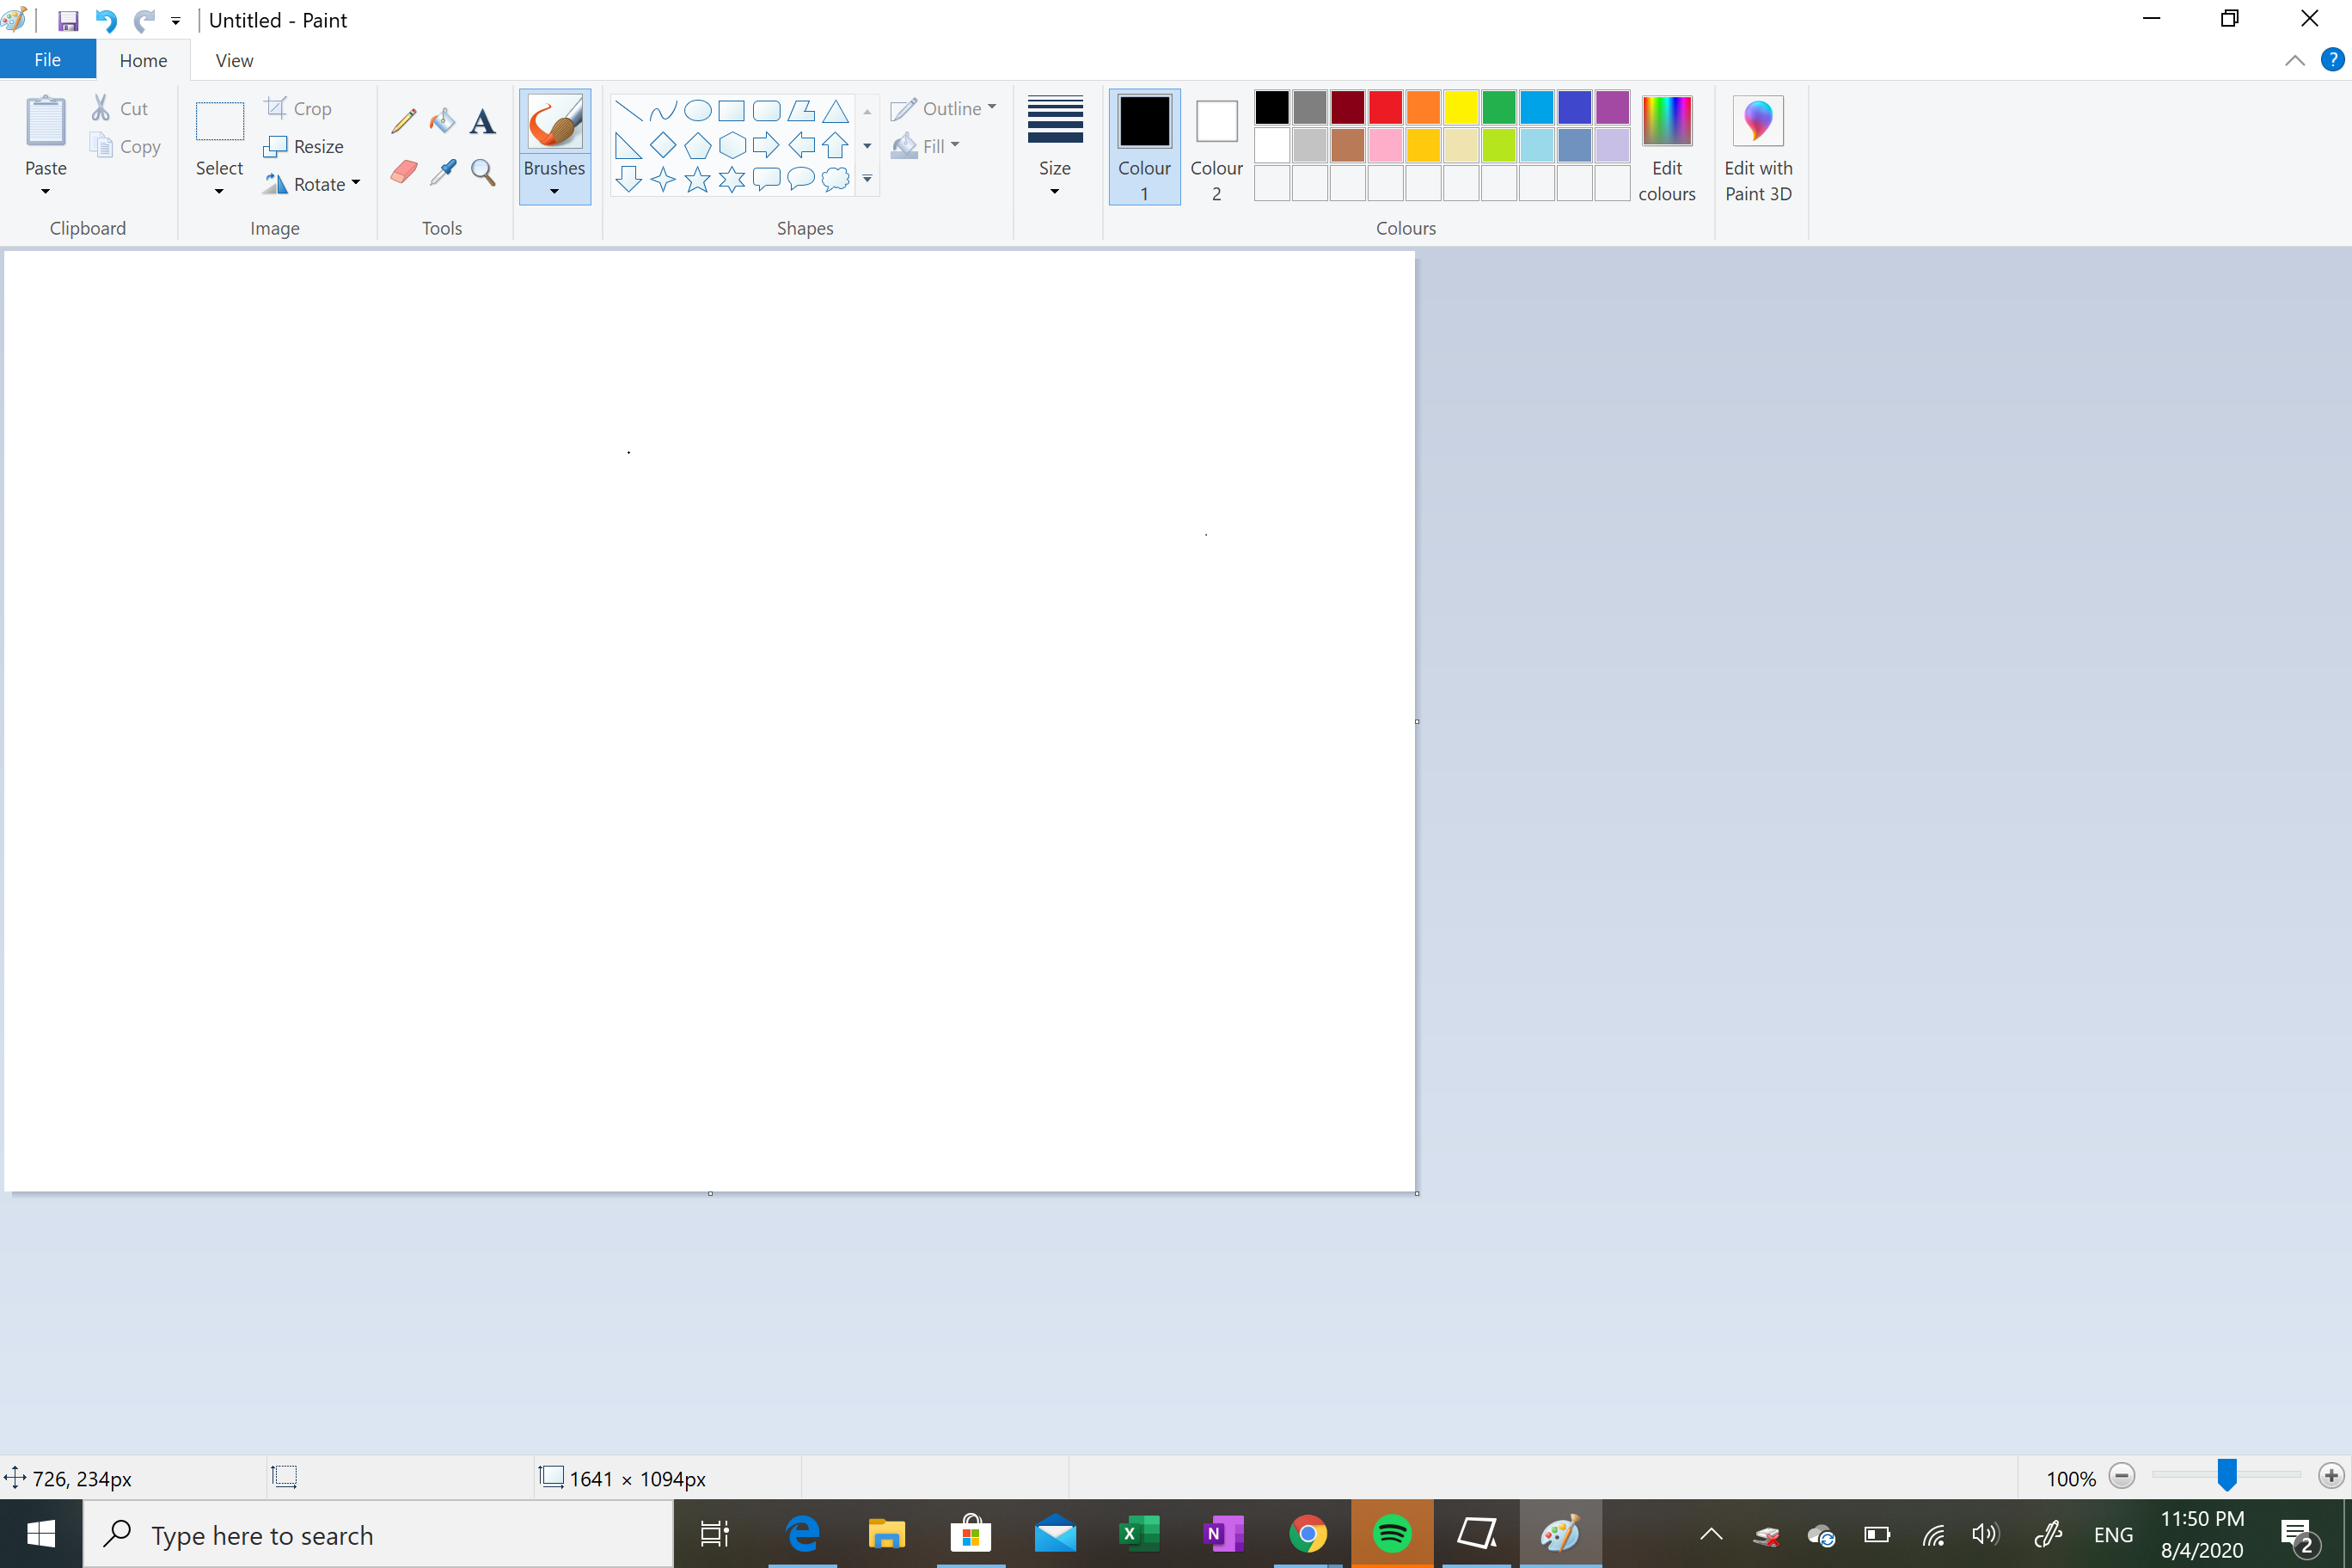This screenshot has width=2352, height=1568.
Task: Pick the red colour swatch
Action: 1385,107
